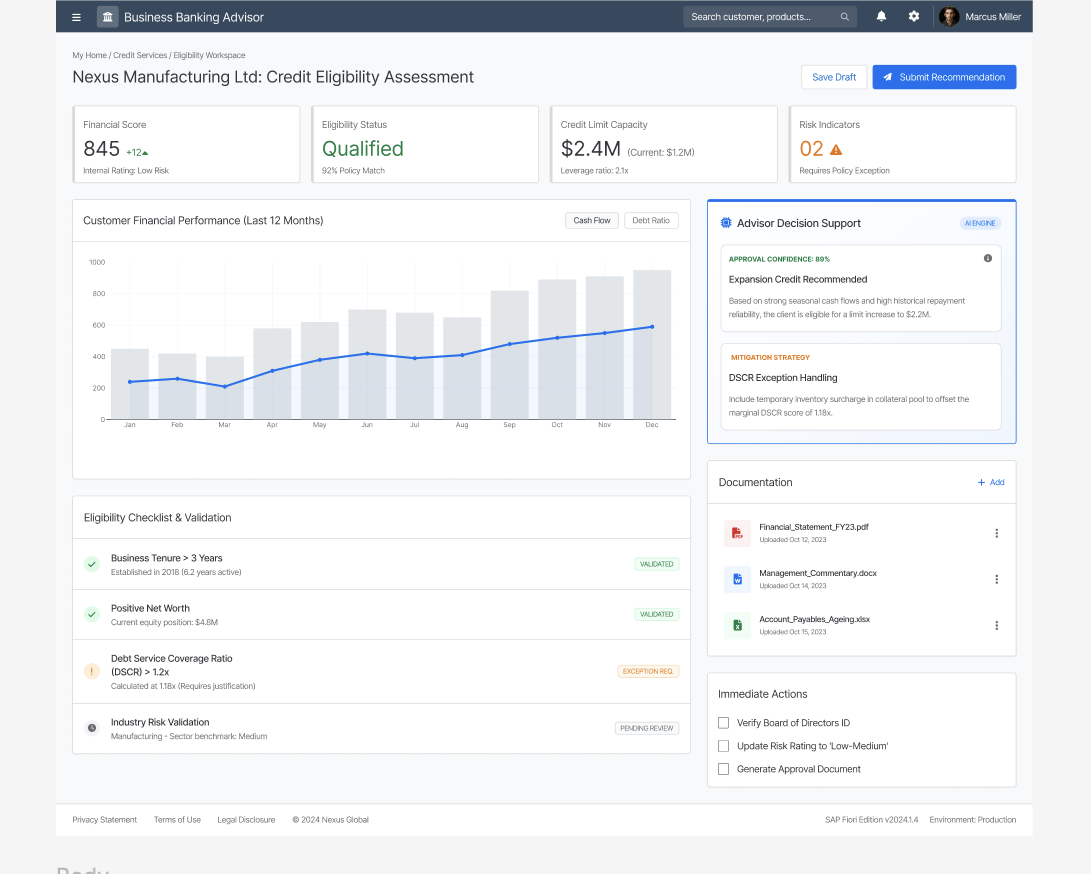Click SAP Fiori Edition v2024.1.4 text
Viewport: 1091px width, 874px height.
872,820
